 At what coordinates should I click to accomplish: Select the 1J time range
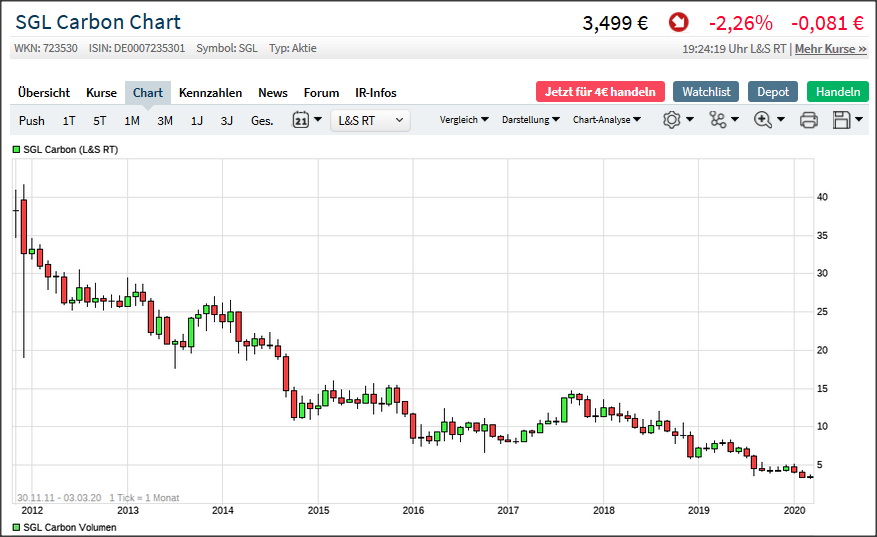[x=197, y=120]
